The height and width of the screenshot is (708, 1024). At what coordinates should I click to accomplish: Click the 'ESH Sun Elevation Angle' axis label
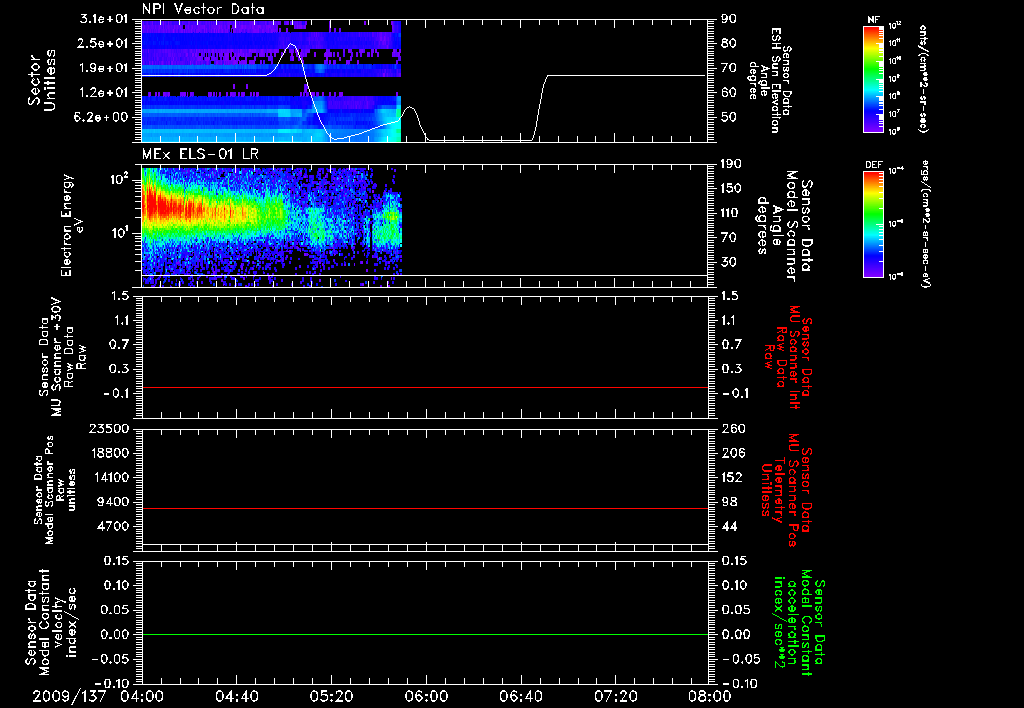point(769,80)
